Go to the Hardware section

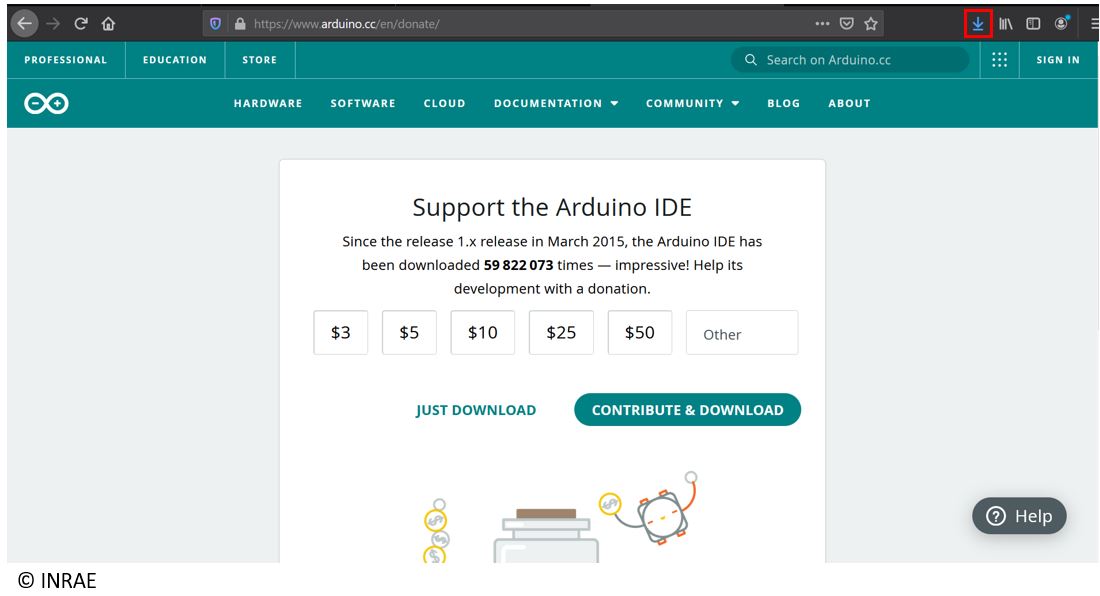pyautogui.click(x=268, y=103)
